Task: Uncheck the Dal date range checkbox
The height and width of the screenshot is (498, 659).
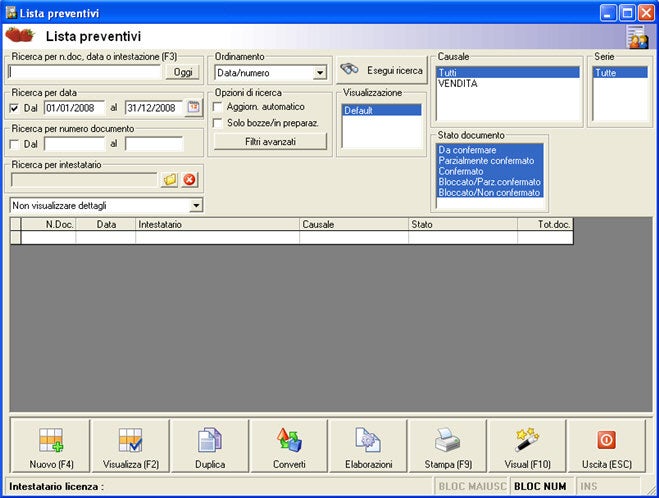Action: coord(14,108)
